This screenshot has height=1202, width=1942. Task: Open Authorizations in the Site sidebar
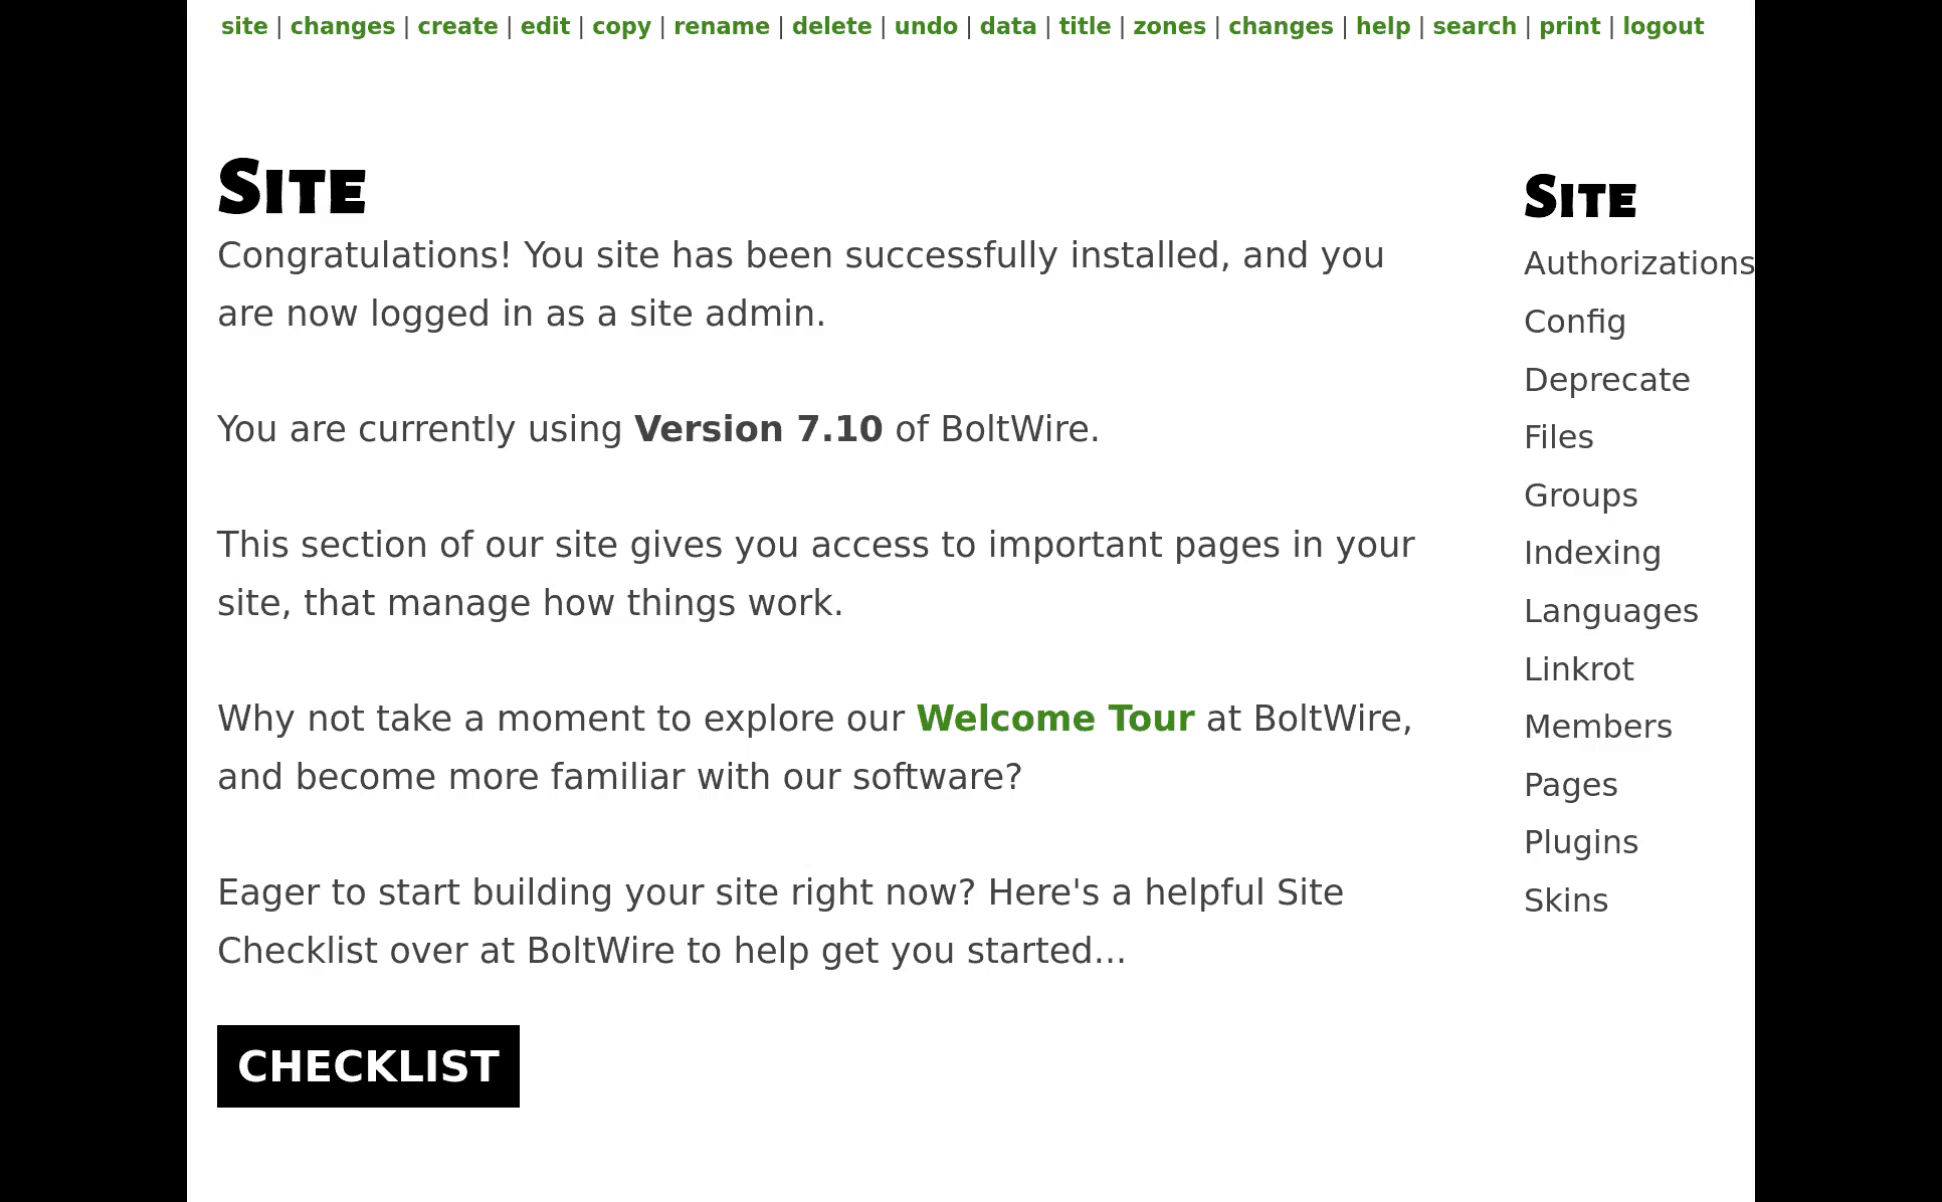(x=1638, y=263)
